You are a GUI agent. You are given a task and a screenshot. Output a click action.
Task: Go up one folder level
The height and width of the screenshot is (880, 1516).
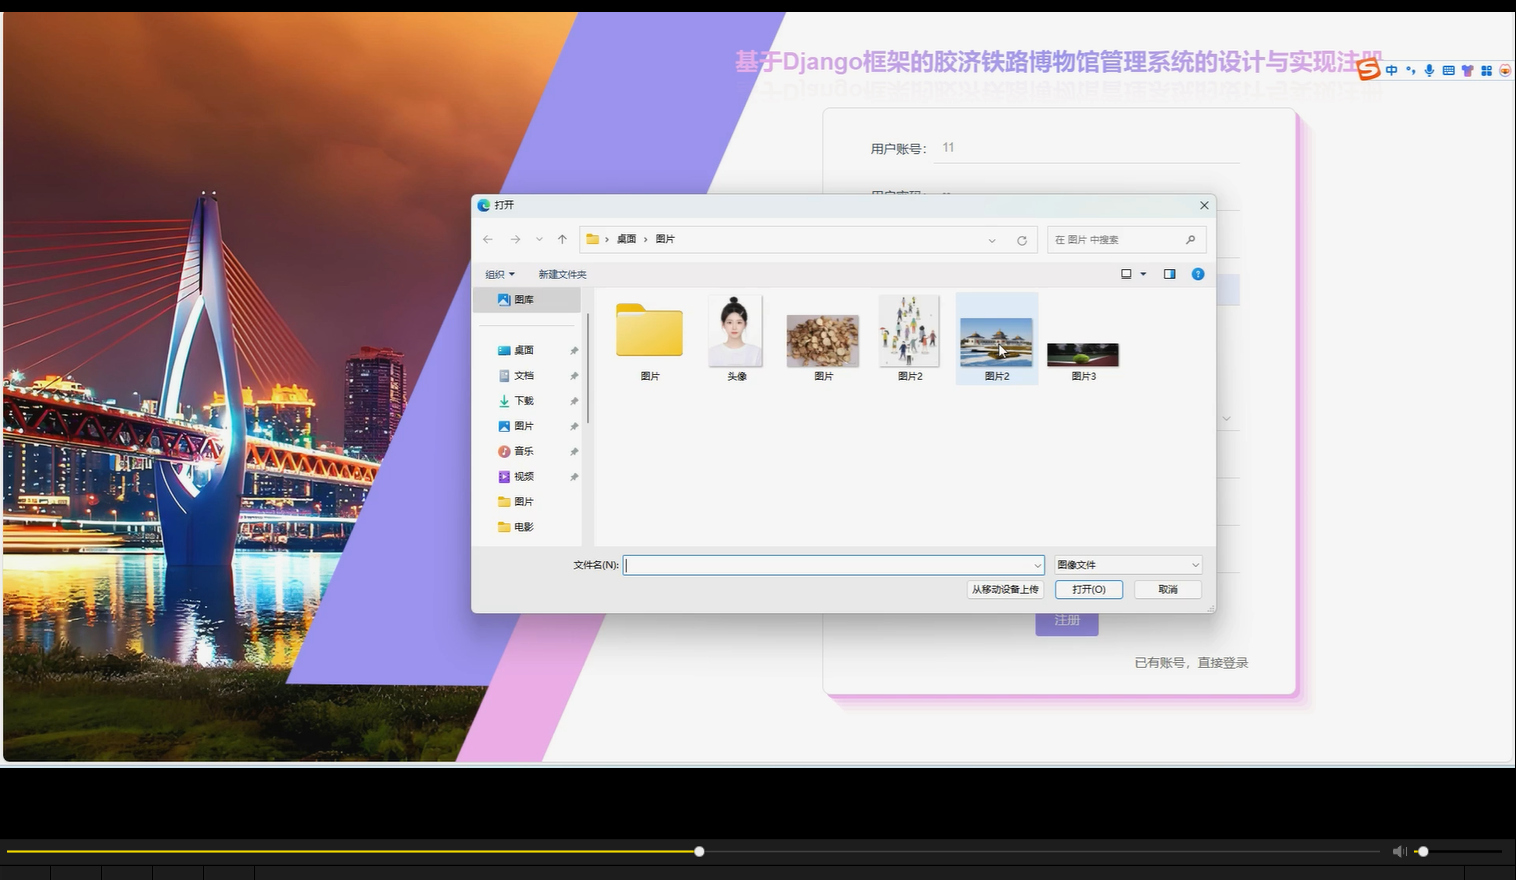pyautogui.click(x=562, y=240)
